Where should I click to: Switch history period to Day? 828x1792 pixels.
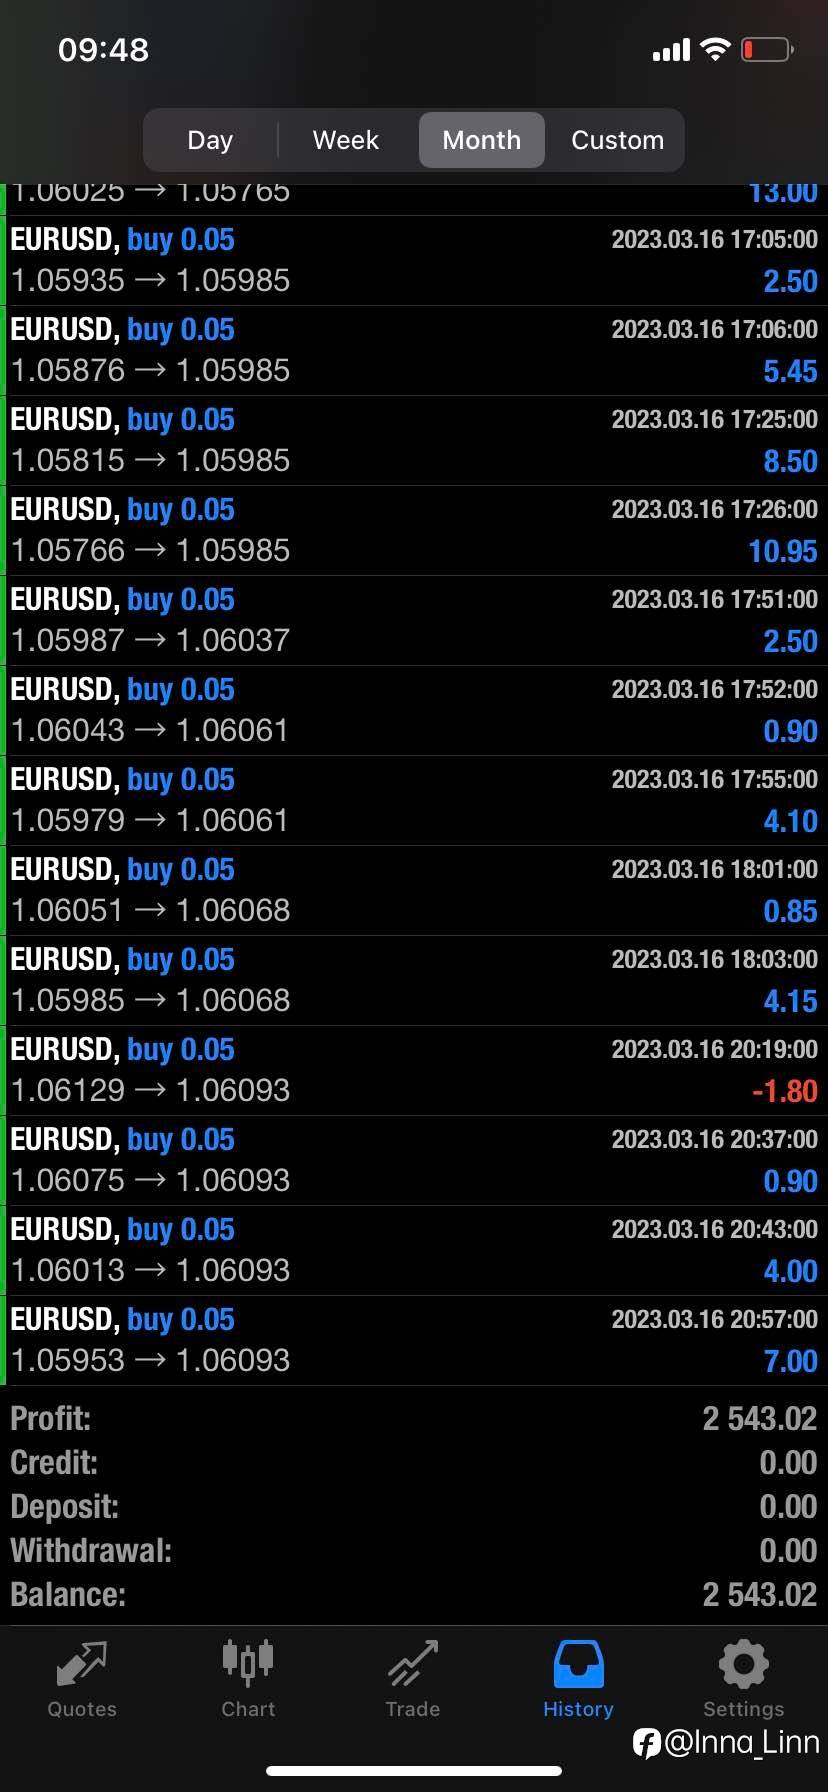pyautogui.click(x=210, y=140)
